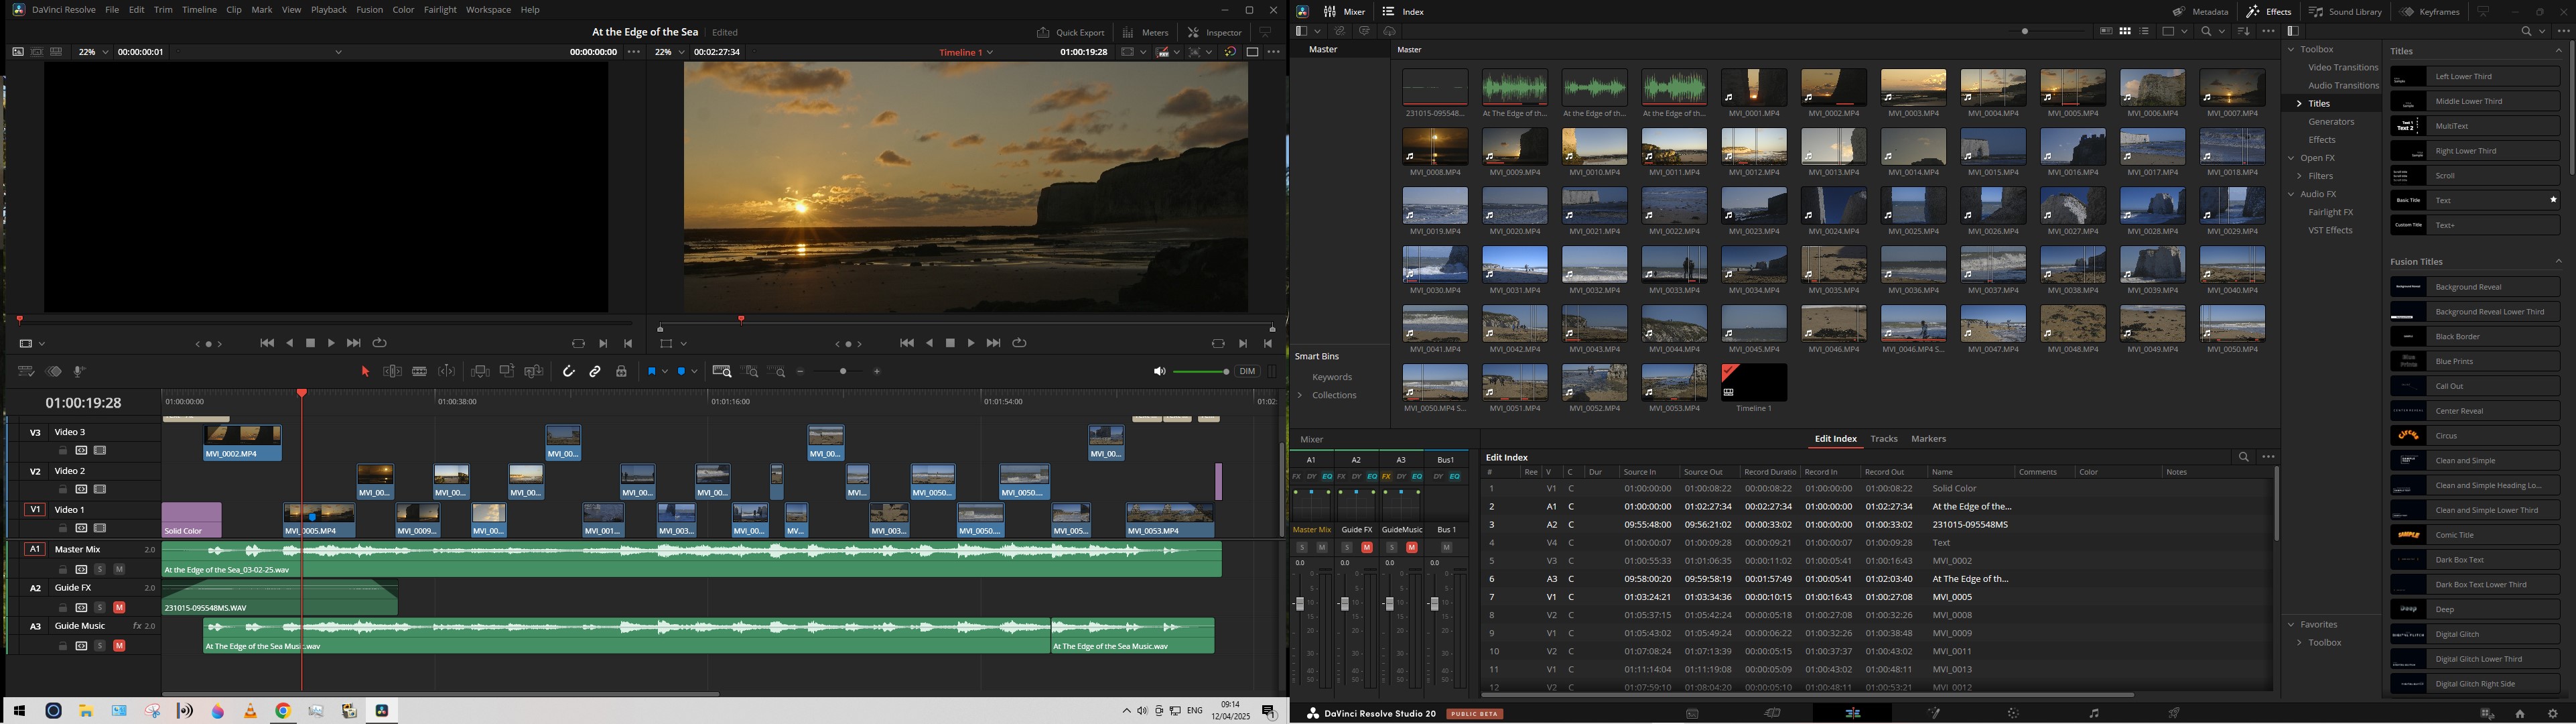Mute monitor volume speaker icon
Image resolution: width=2576 pixels, height=724 pixels.
(x=1159, y=372)
